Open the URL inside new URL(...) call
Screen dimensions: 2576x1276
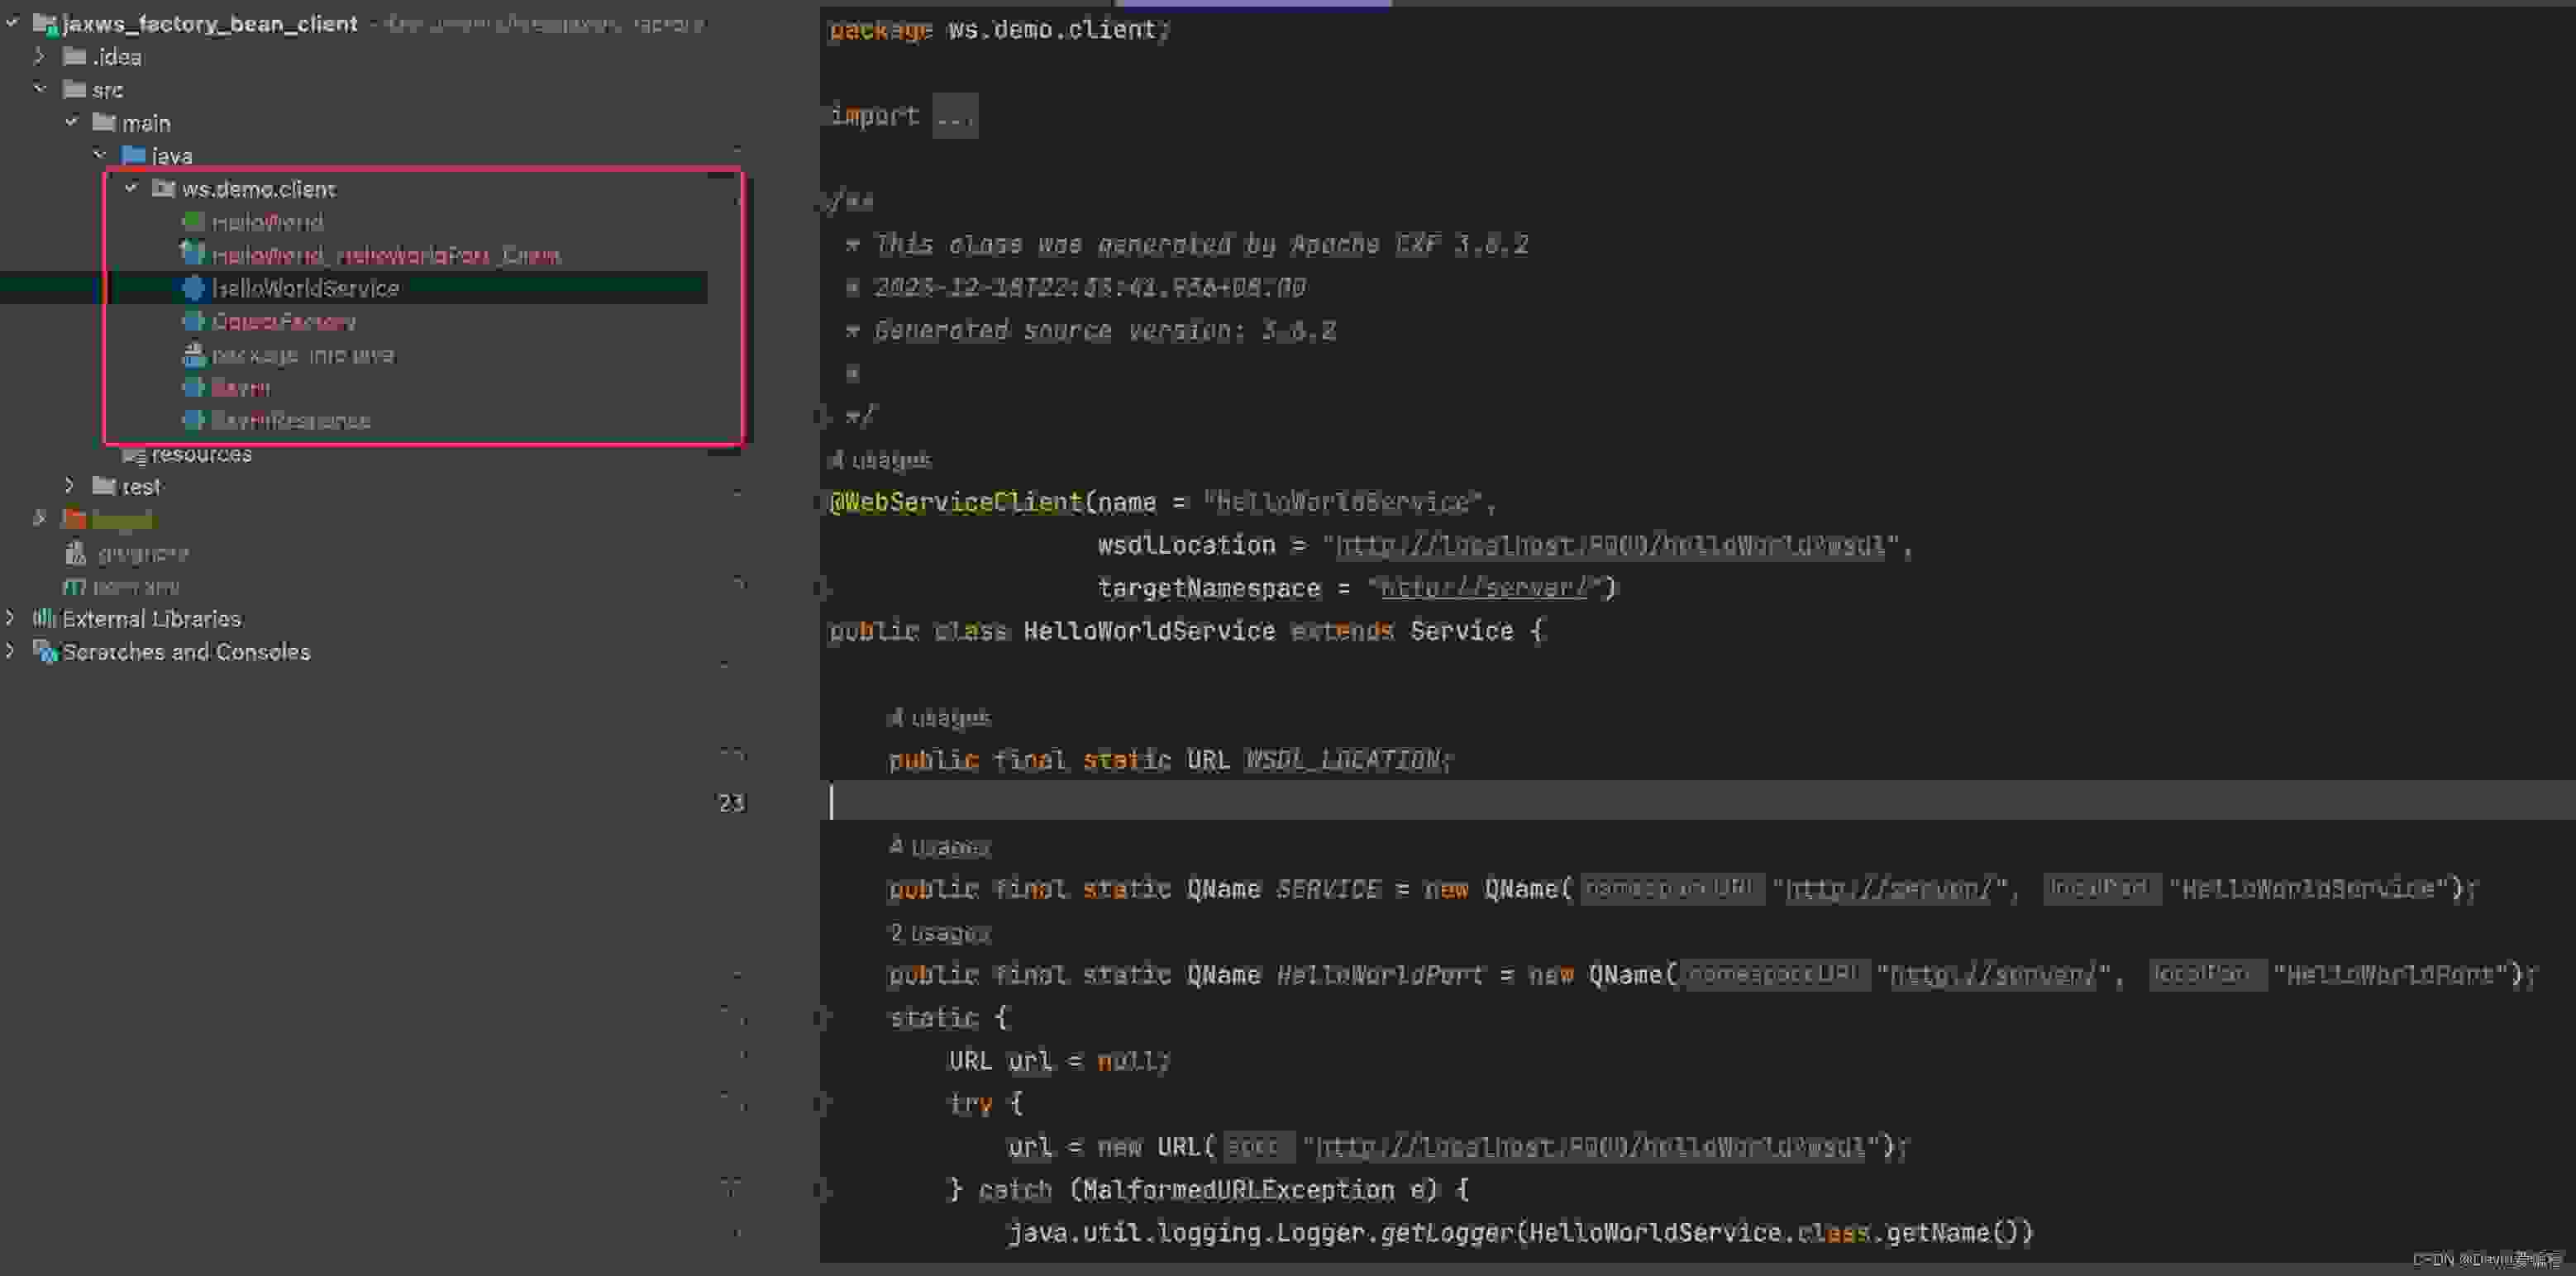1591,1146
